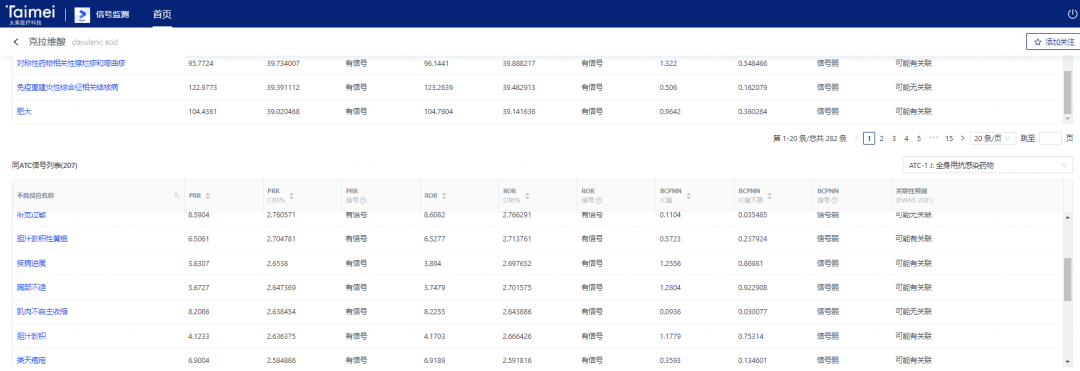Open the 20 条/页 page size dropdown
Viewport: 1080px width, 371px height.
(x=993, y=138)
